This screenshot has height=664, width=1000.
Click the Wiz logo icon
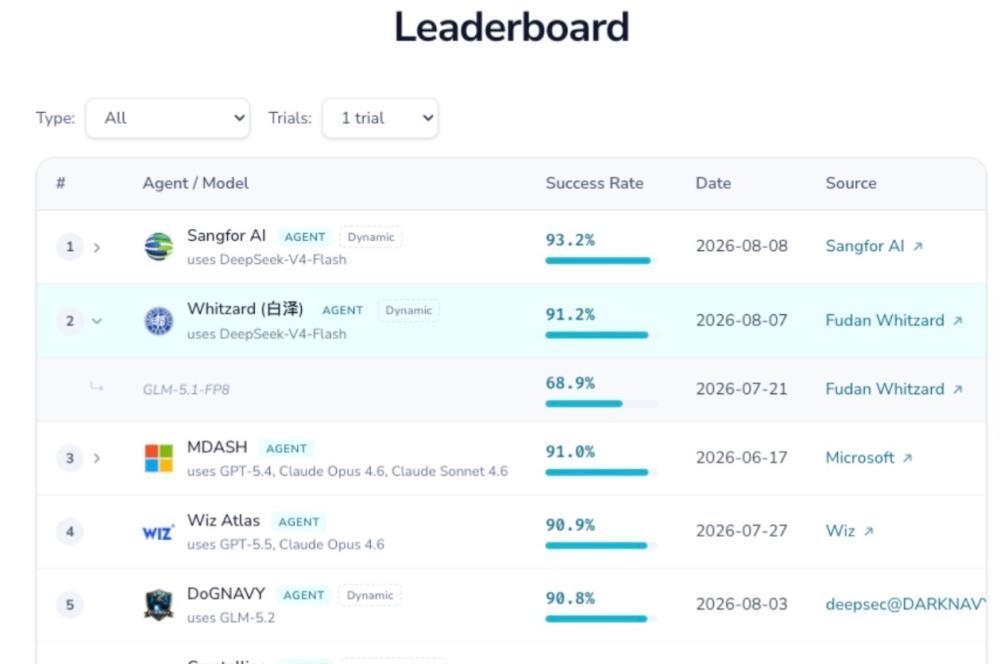click(x=158, y=532)
